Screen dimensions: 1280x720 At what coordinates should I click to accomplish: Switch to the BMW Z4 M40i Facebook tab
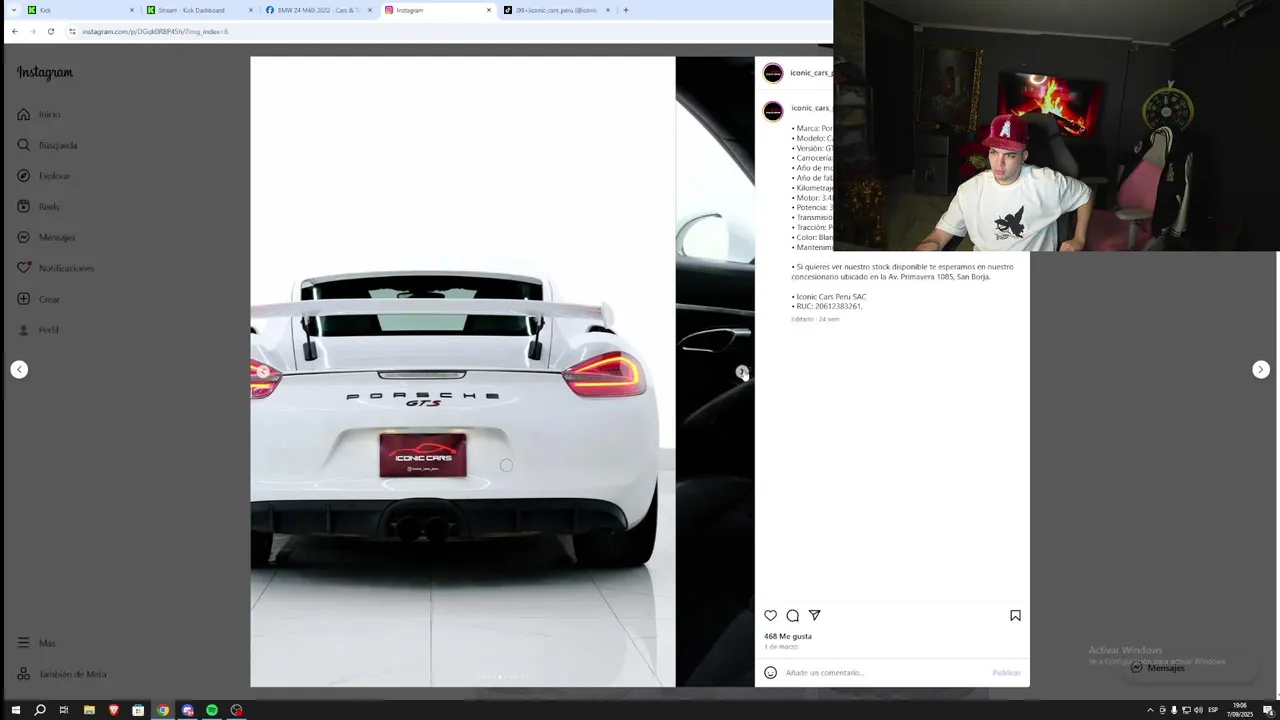coord(318,10)
